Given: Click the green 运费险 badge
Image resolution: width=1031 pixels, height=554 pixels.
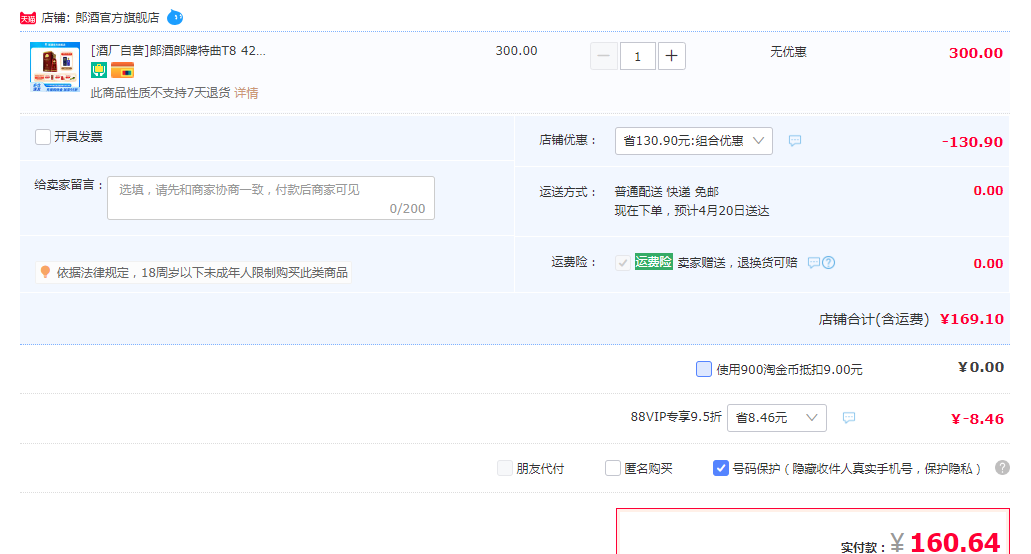Looking at the screenshot, I should 654,262.
